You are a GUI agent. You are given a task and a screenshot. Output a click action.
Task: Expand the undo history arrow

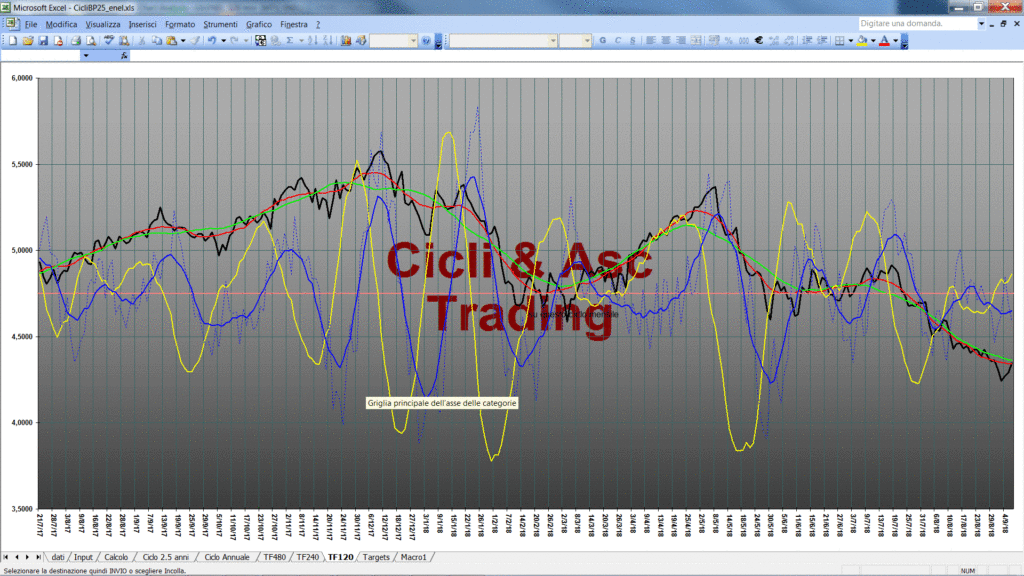223,40
